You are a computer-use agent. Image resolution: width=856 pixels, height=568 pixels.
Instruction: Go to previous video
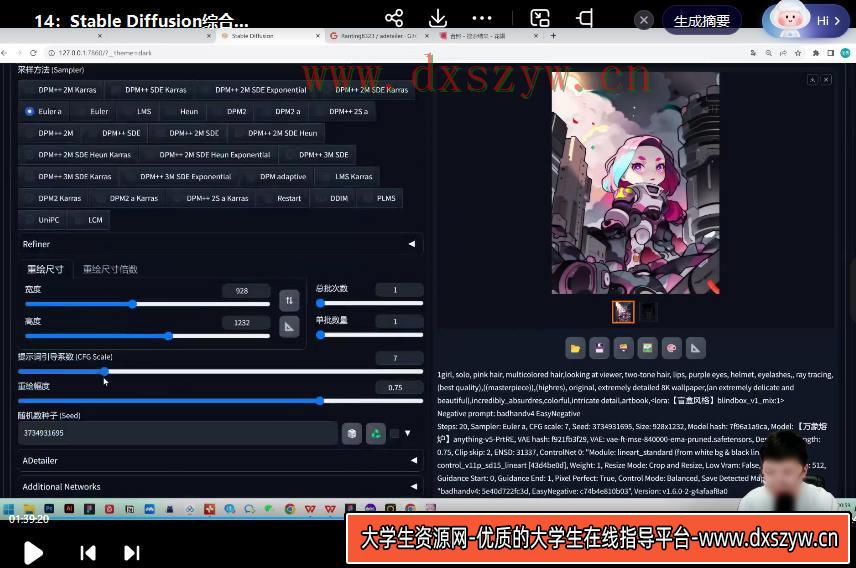point(87,553)
